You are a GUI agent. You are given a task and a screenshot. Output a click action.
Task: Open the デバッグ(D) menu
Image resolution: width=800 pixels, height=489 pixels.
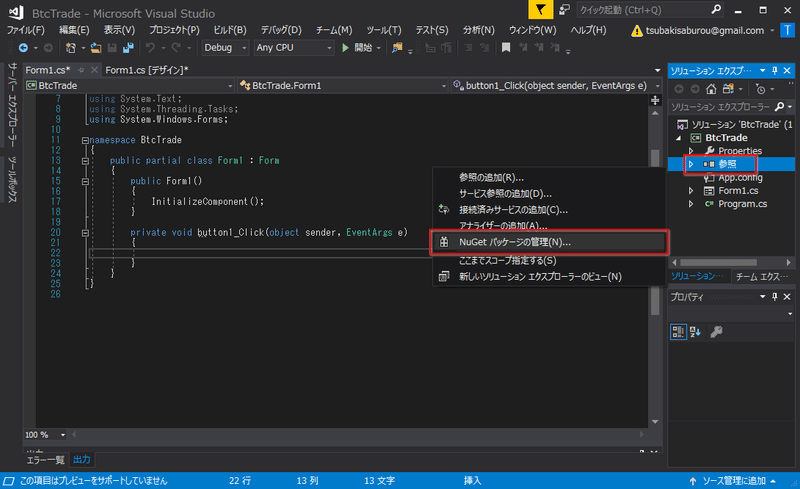click(281, 31)
